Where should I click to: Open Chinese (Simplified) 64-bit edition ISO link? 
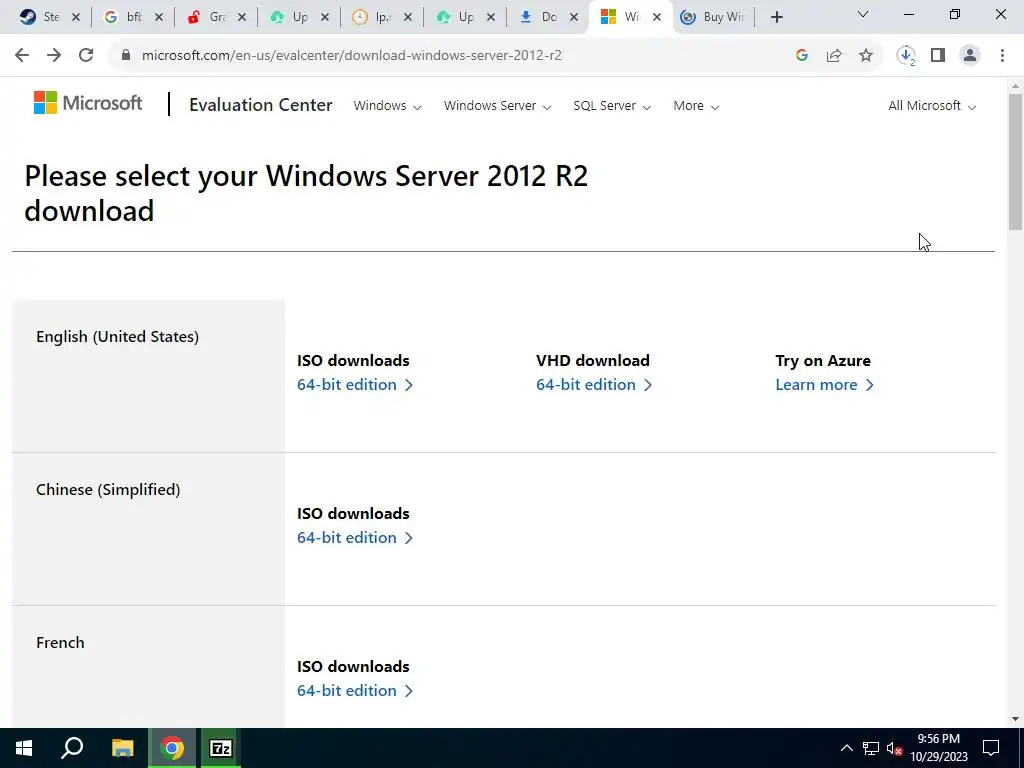click(355, 537)
